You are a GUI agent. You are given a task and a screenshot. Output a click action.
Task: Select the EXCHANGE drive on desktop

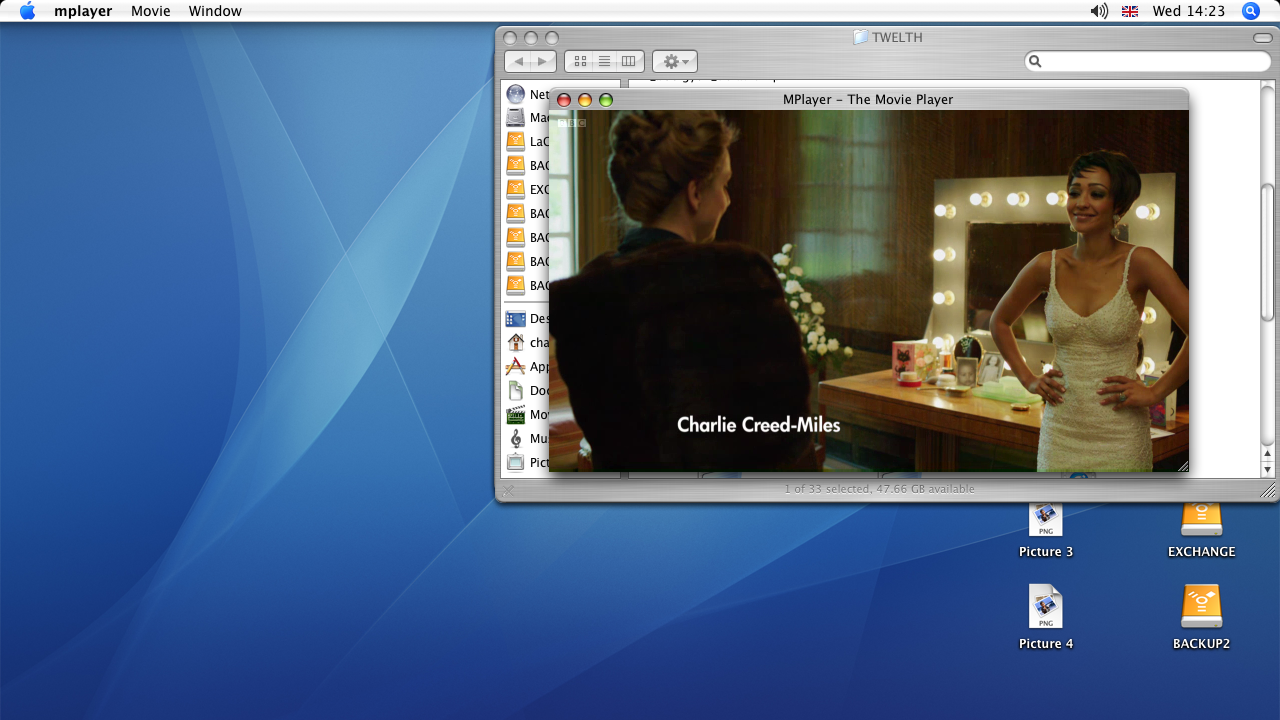pyautogui.click(x=1202, y=530)
